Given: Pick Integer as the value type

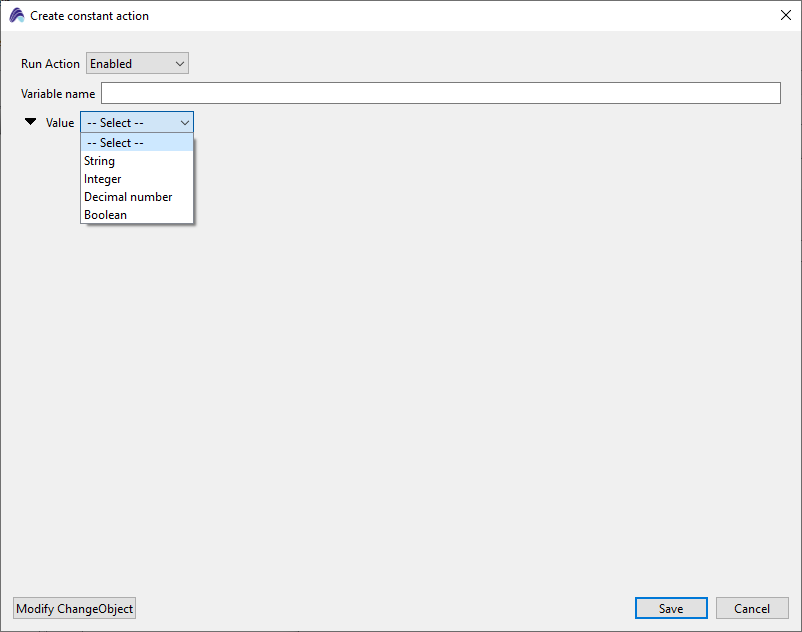Looking at the screenshot, I should point(103,179).
